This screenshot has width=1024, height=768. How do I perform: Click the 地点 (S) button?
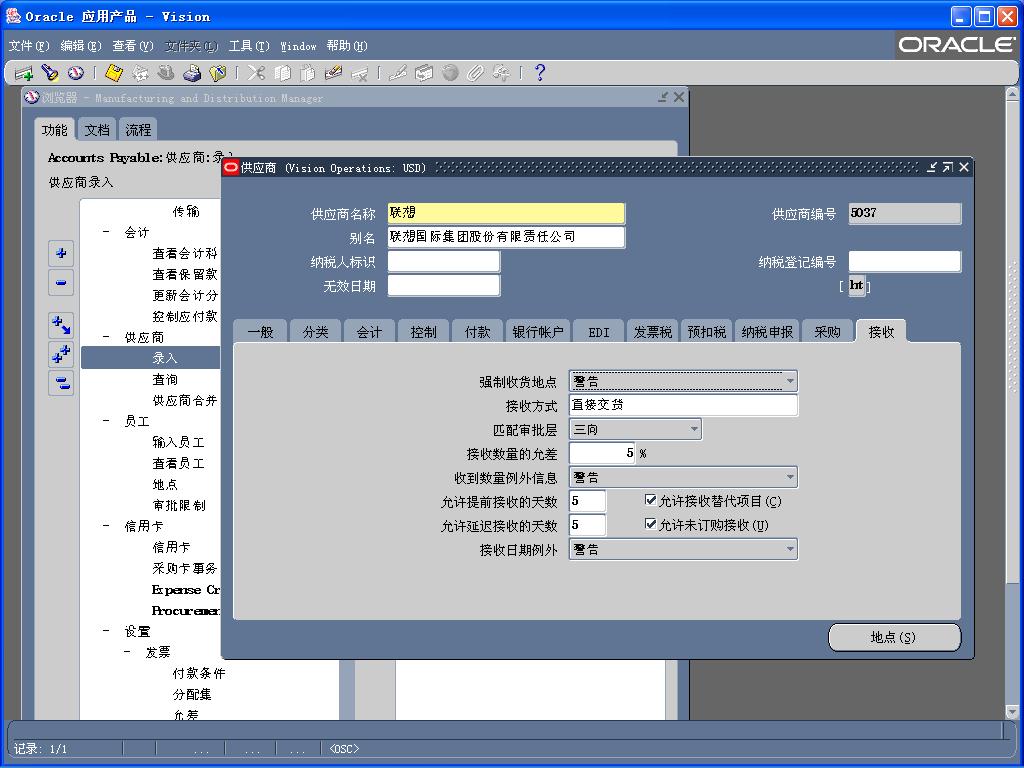pos(894,637)
